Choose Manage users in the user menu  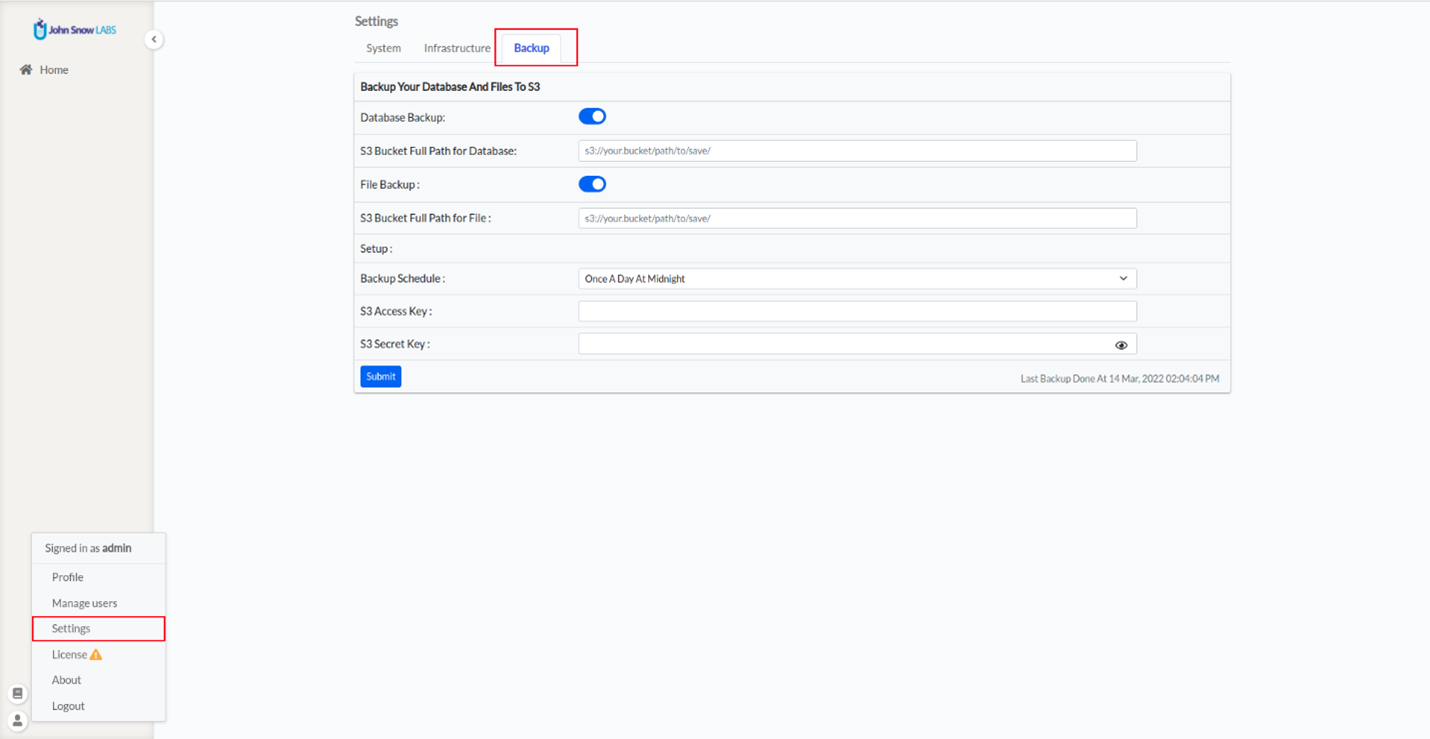pos(84,603)
